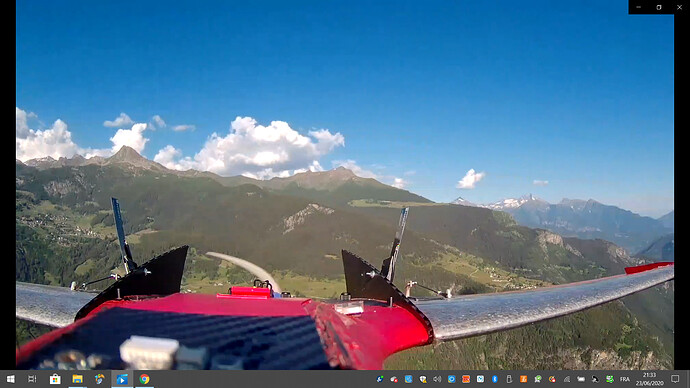690x388 pixels.
Task: Open Task View from the taskbar
Action: 32,379
